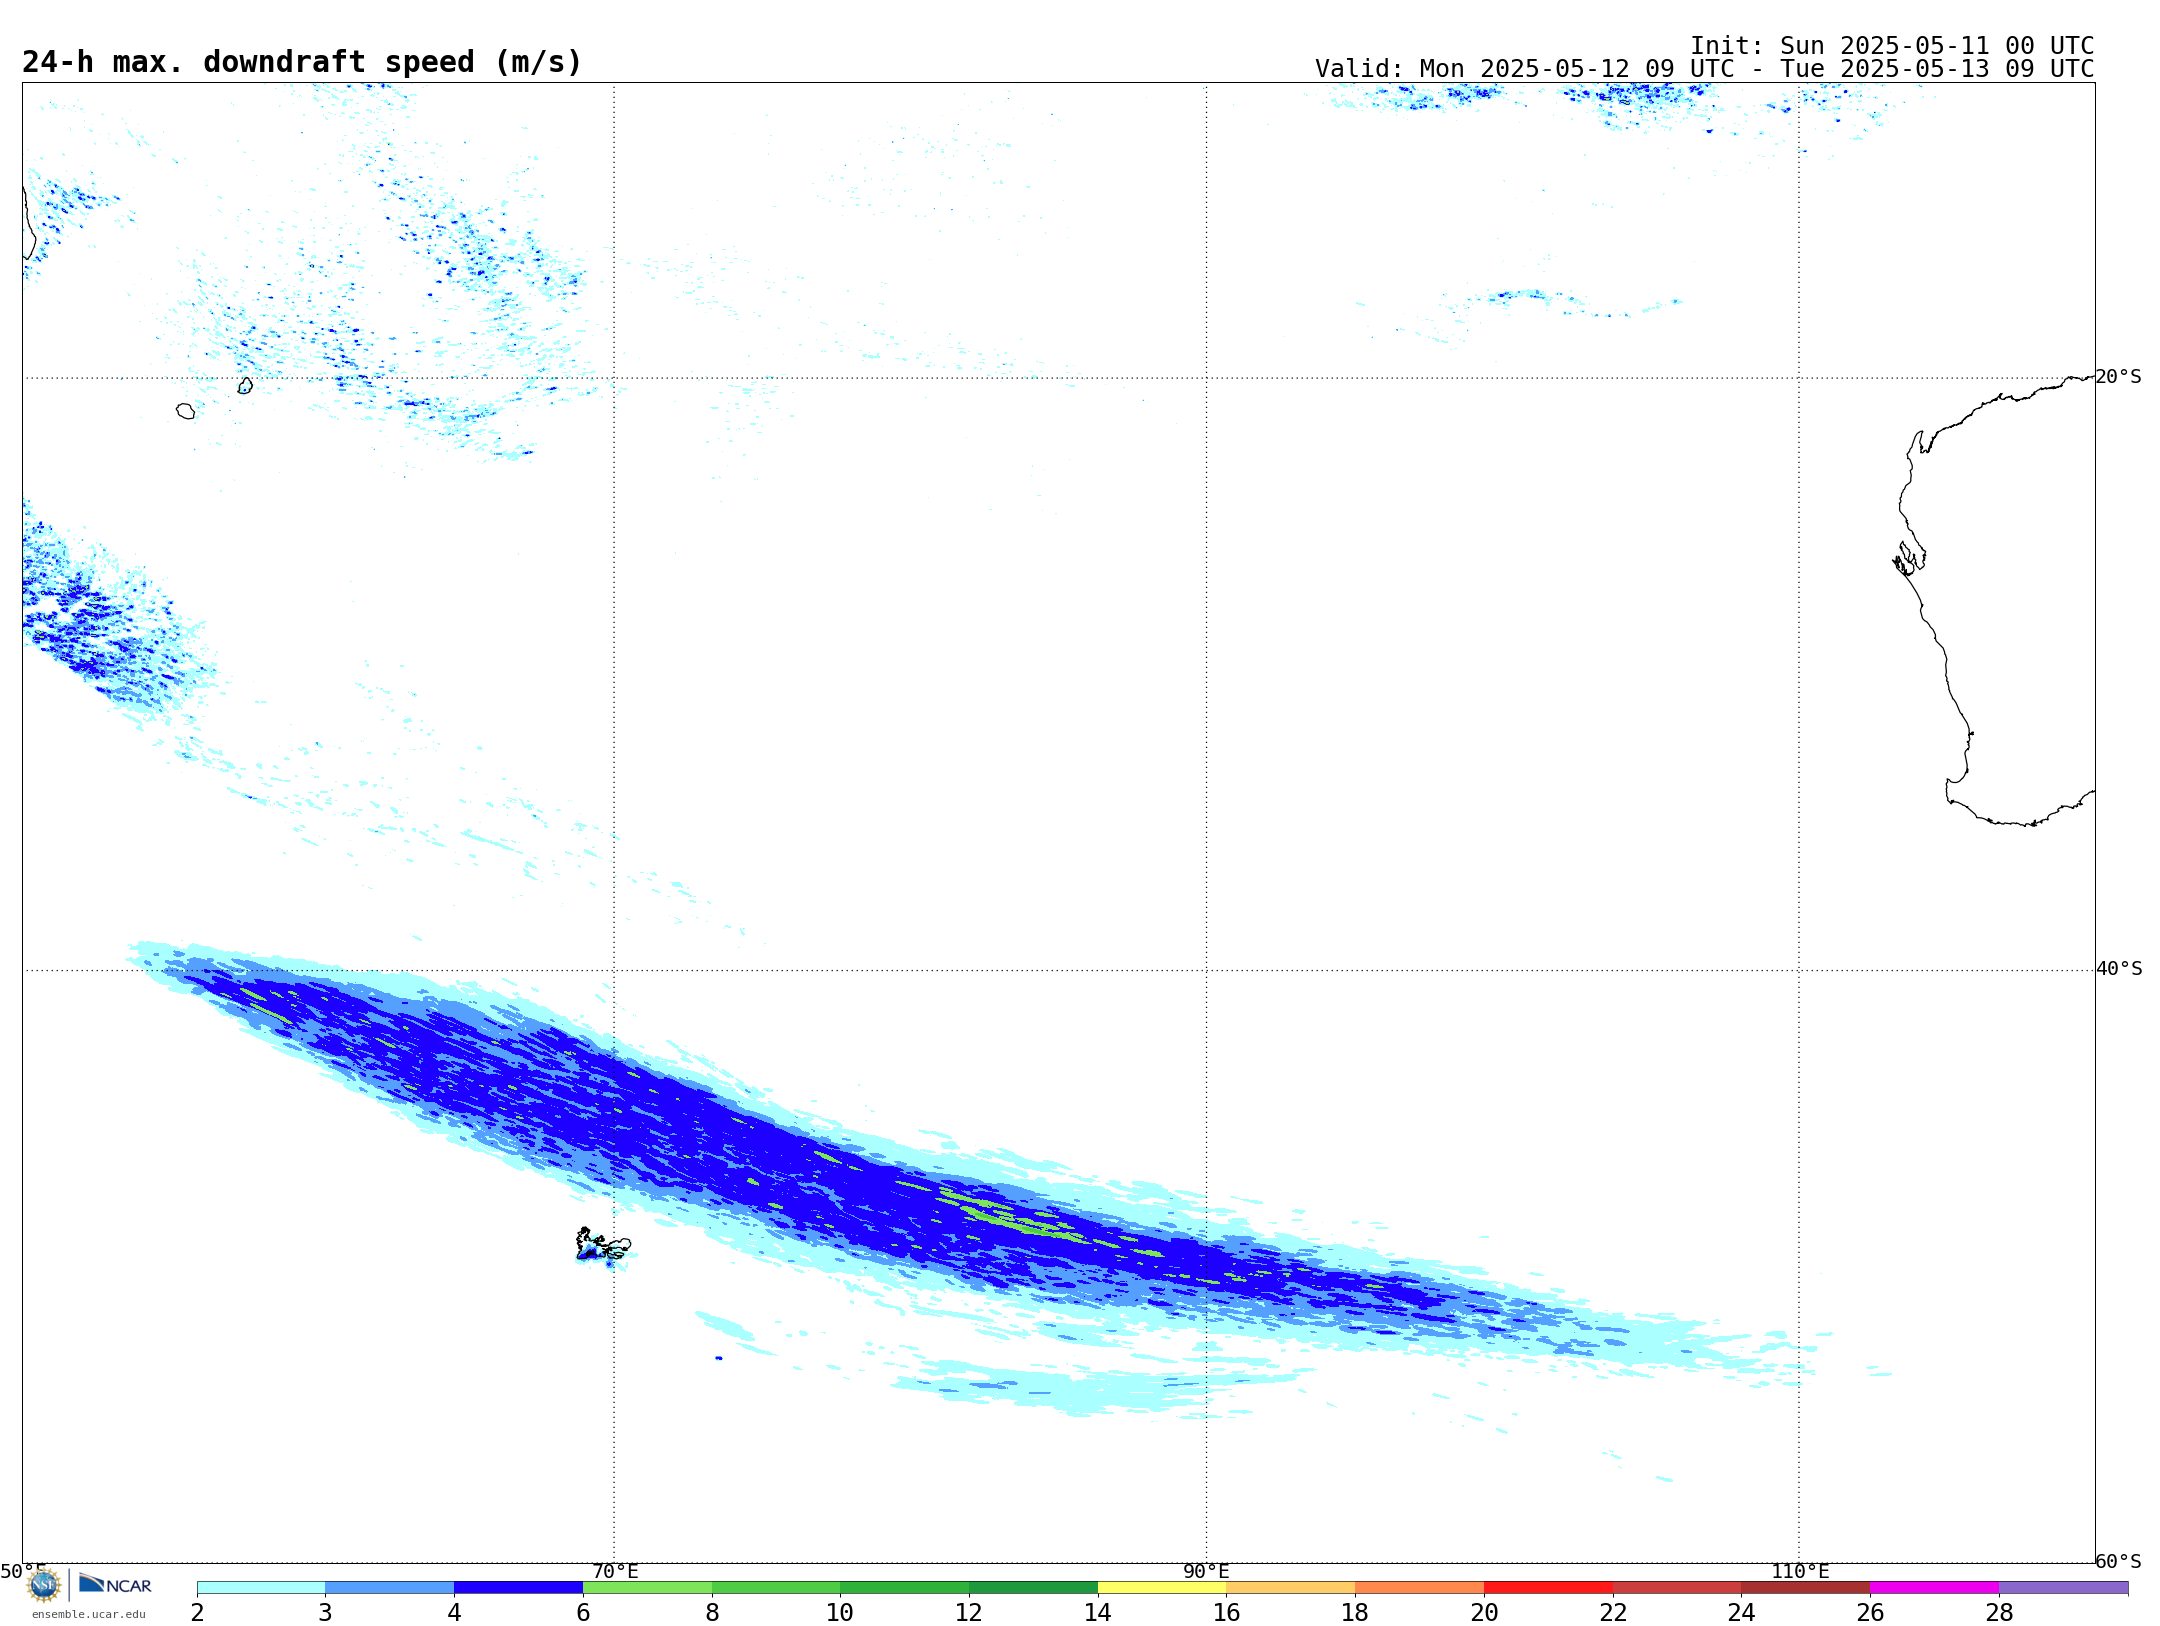Click the NCAR logo

[115, 1584]
